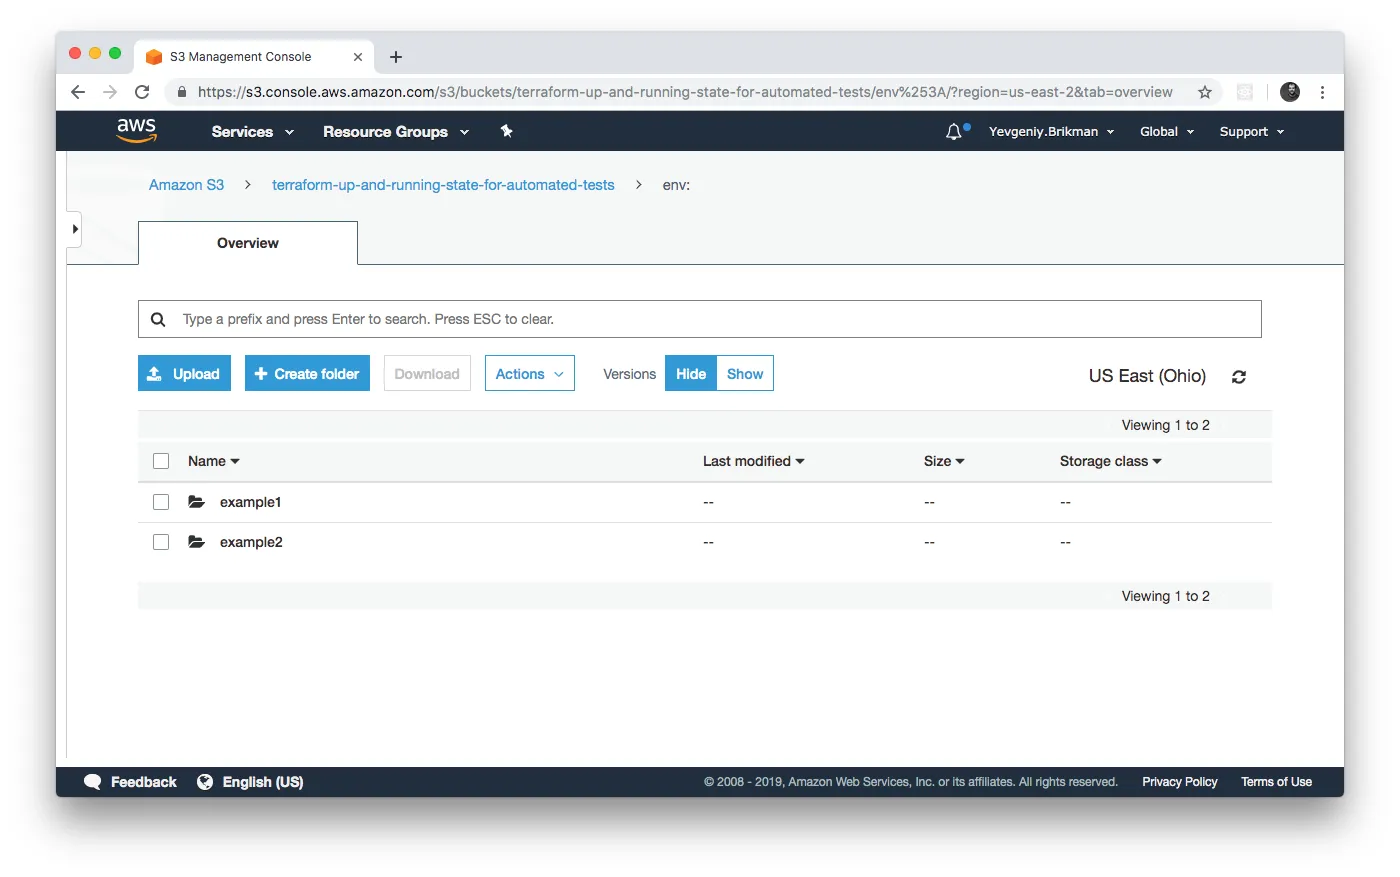
Task: Sort by Size column
Action: pyautogui.click(x=944, y=461)
